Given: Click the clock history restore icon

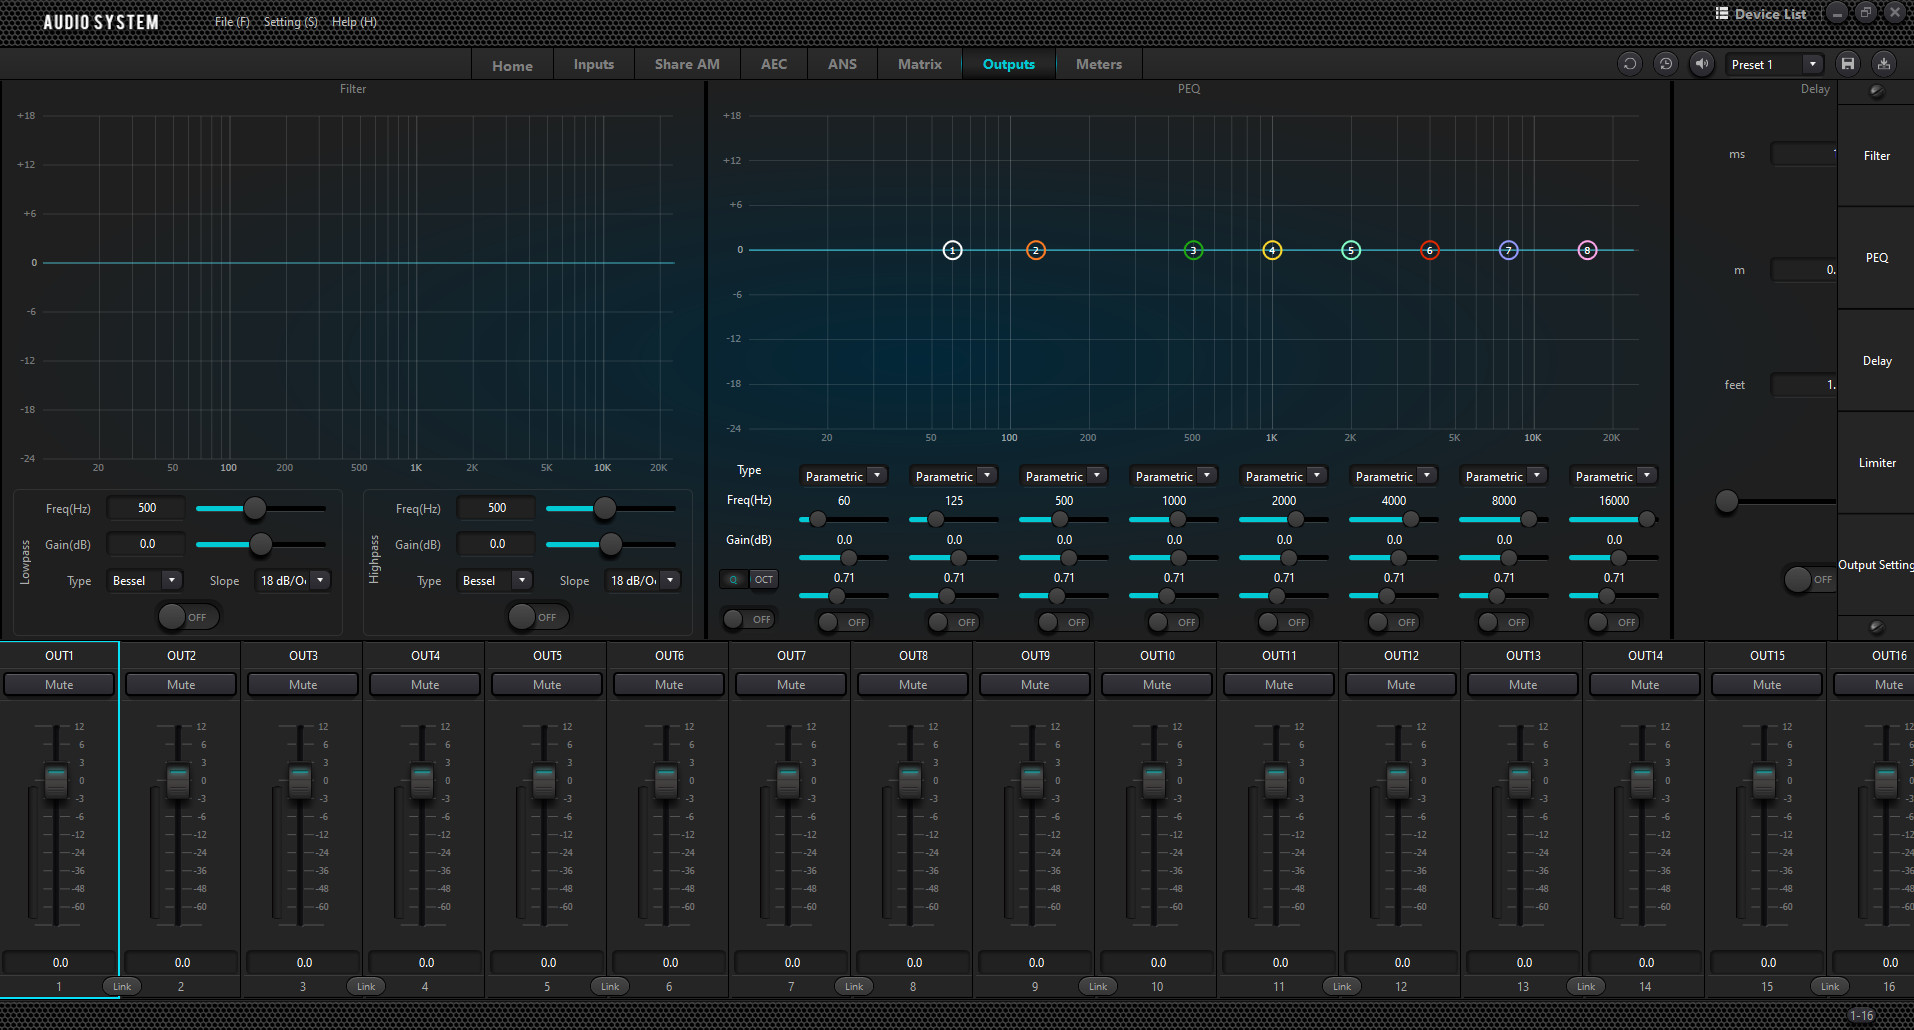Looking at the screenshot, I should point(1666,64).
